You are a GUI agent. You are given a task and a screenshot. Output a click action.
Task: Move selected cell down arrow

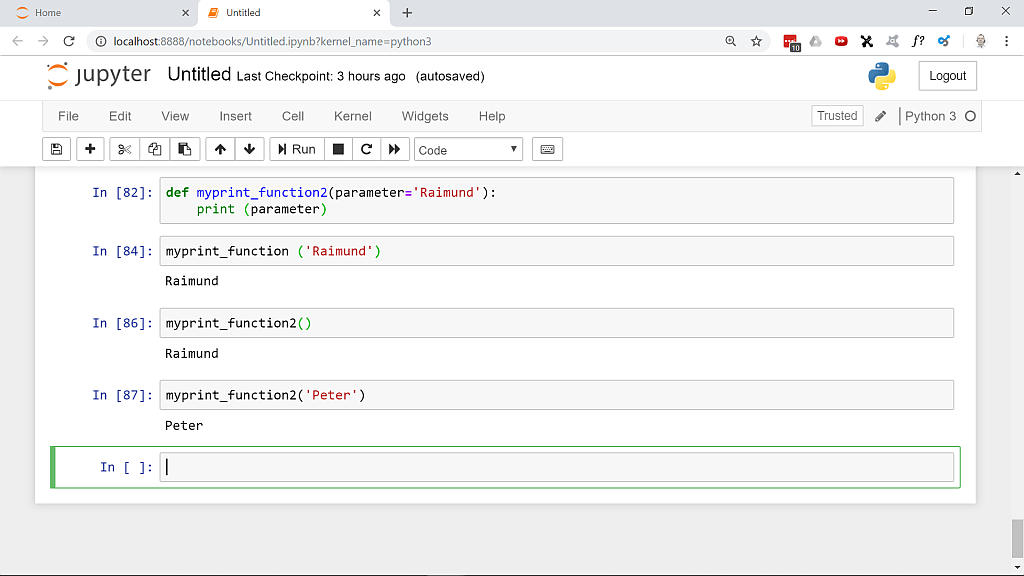[249, 149]
